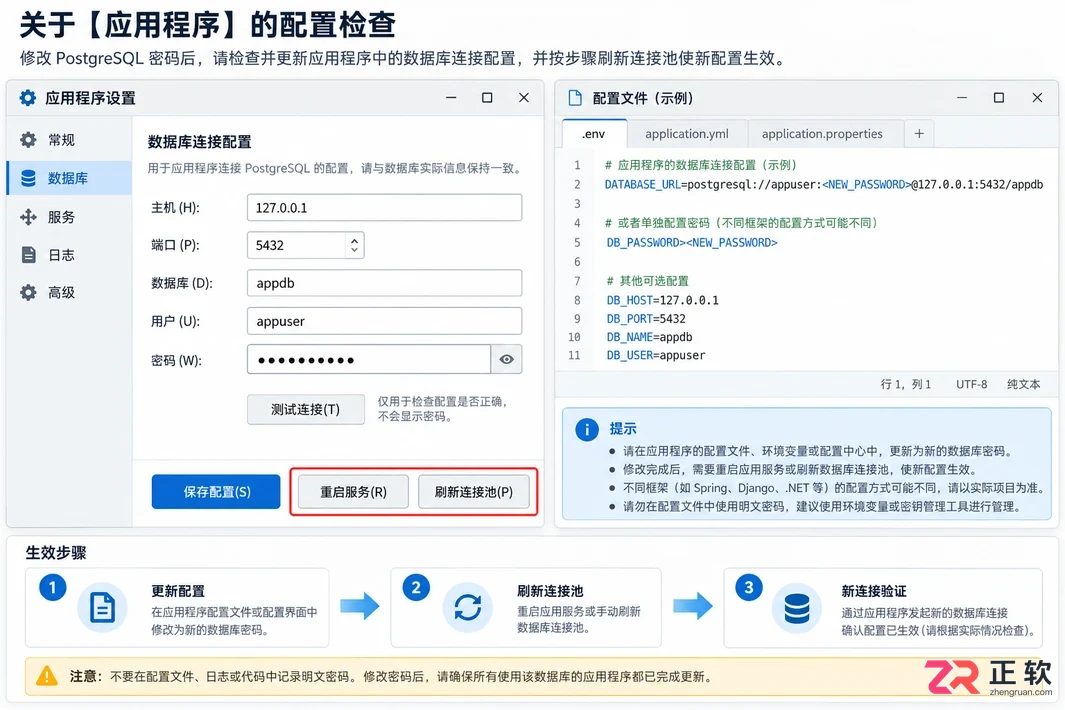Click the 刷新连接池(P) button
1065x710 pixels.
pyautogui.click(x=473, y=491)
